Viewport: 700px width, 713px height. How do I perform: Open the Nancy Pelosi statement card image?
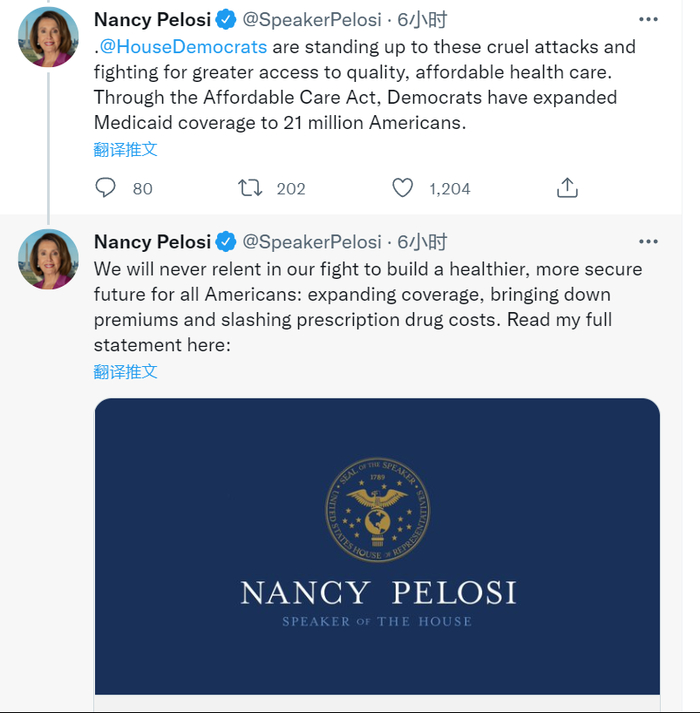click(x=377, y=545)
